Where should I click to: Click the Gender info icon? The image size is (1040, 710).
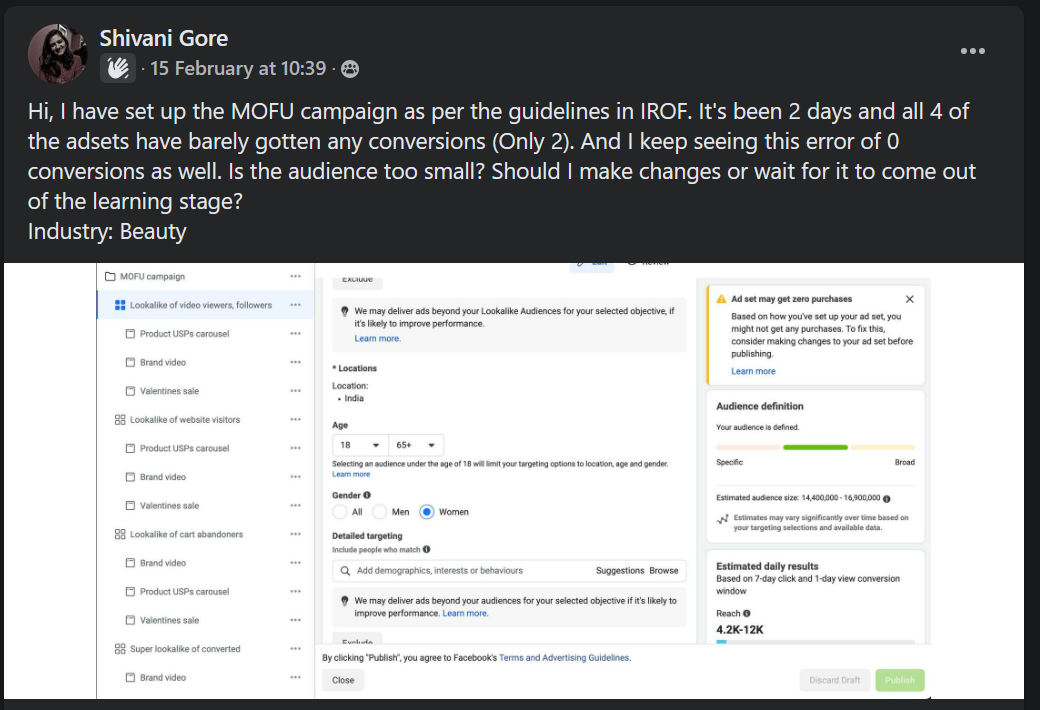pyautogui.click(x=367, y=495)
